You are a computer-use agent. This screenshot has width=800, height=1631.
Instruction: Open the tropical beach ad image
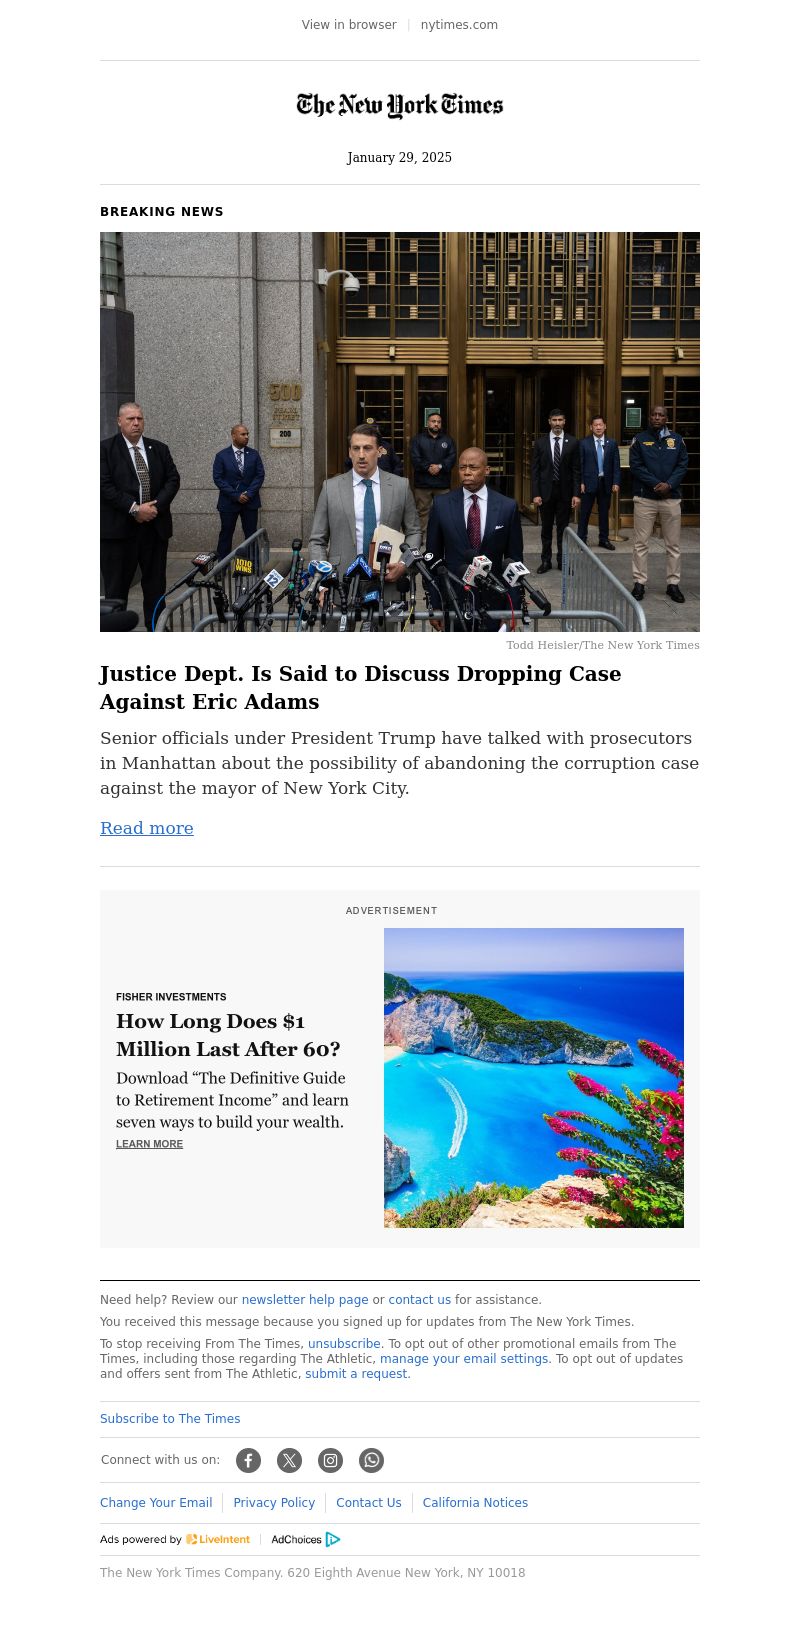(534, 1078)
